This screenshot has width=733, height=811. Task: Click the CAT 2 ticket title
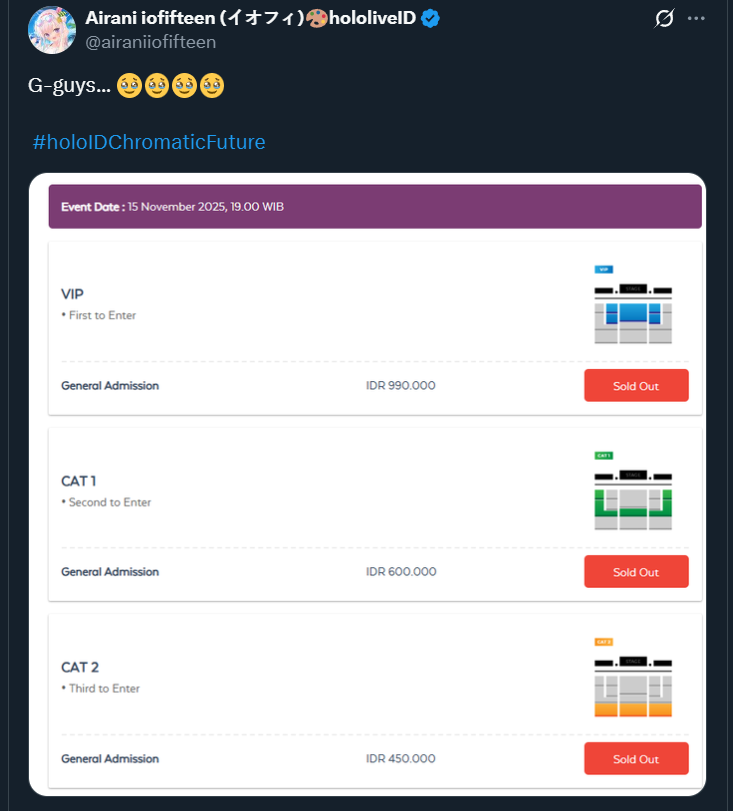tap(80, 667)
